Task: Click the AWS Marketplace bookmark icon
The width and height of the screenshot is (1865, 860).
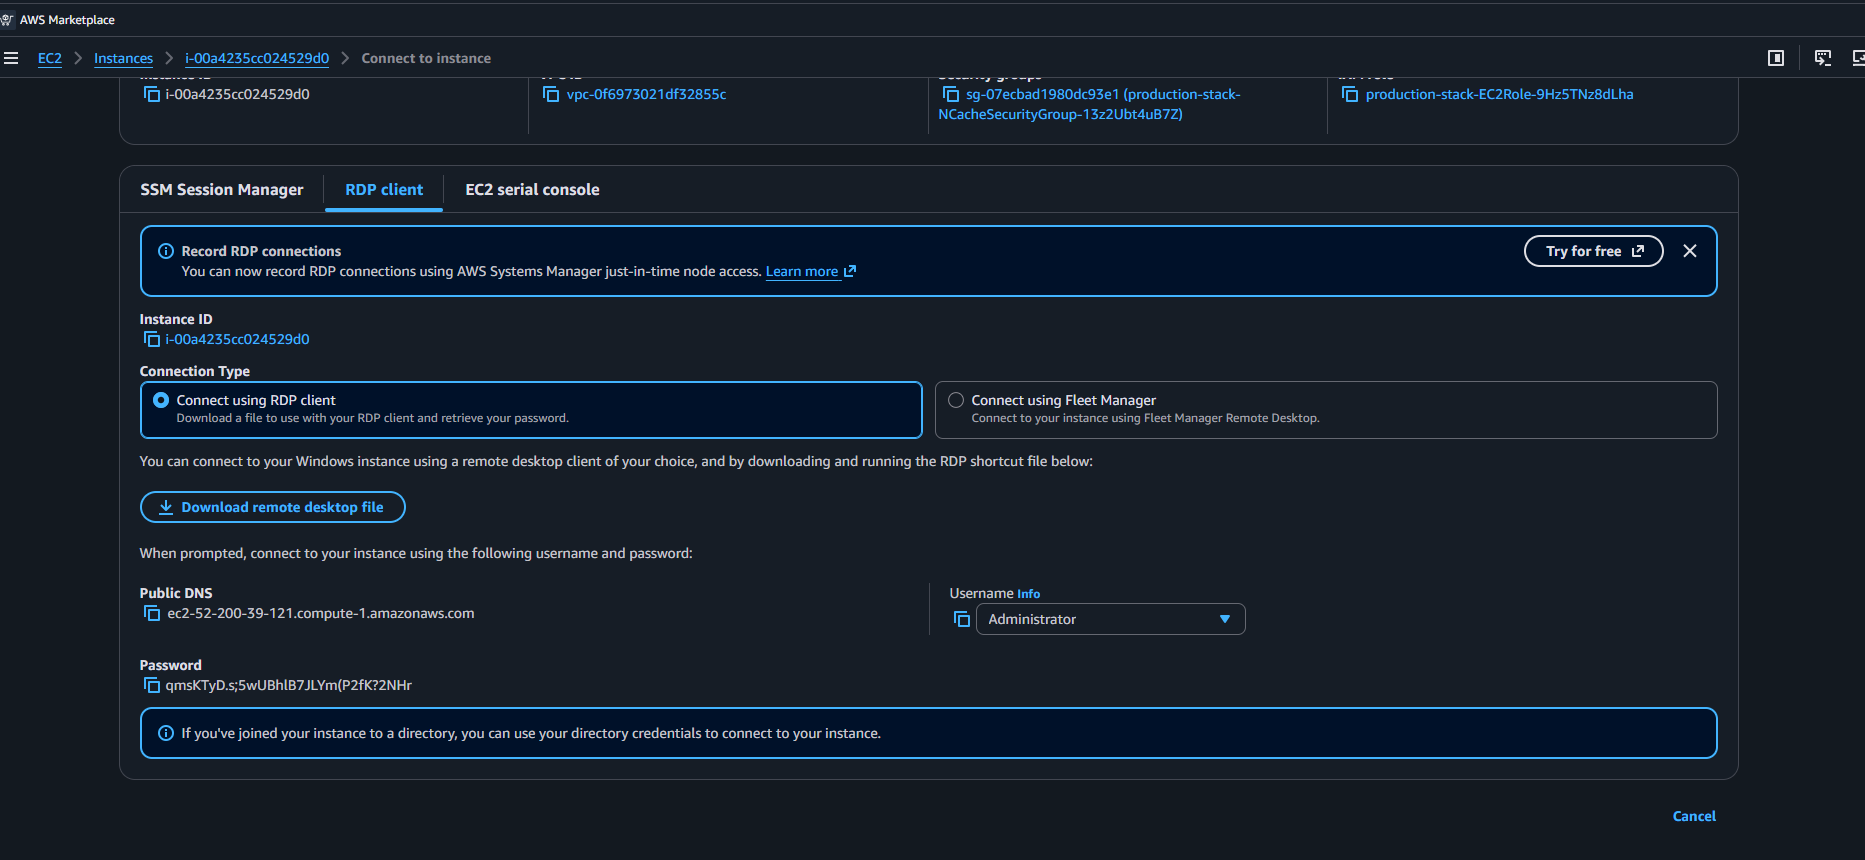Action: tap(7, 20)
